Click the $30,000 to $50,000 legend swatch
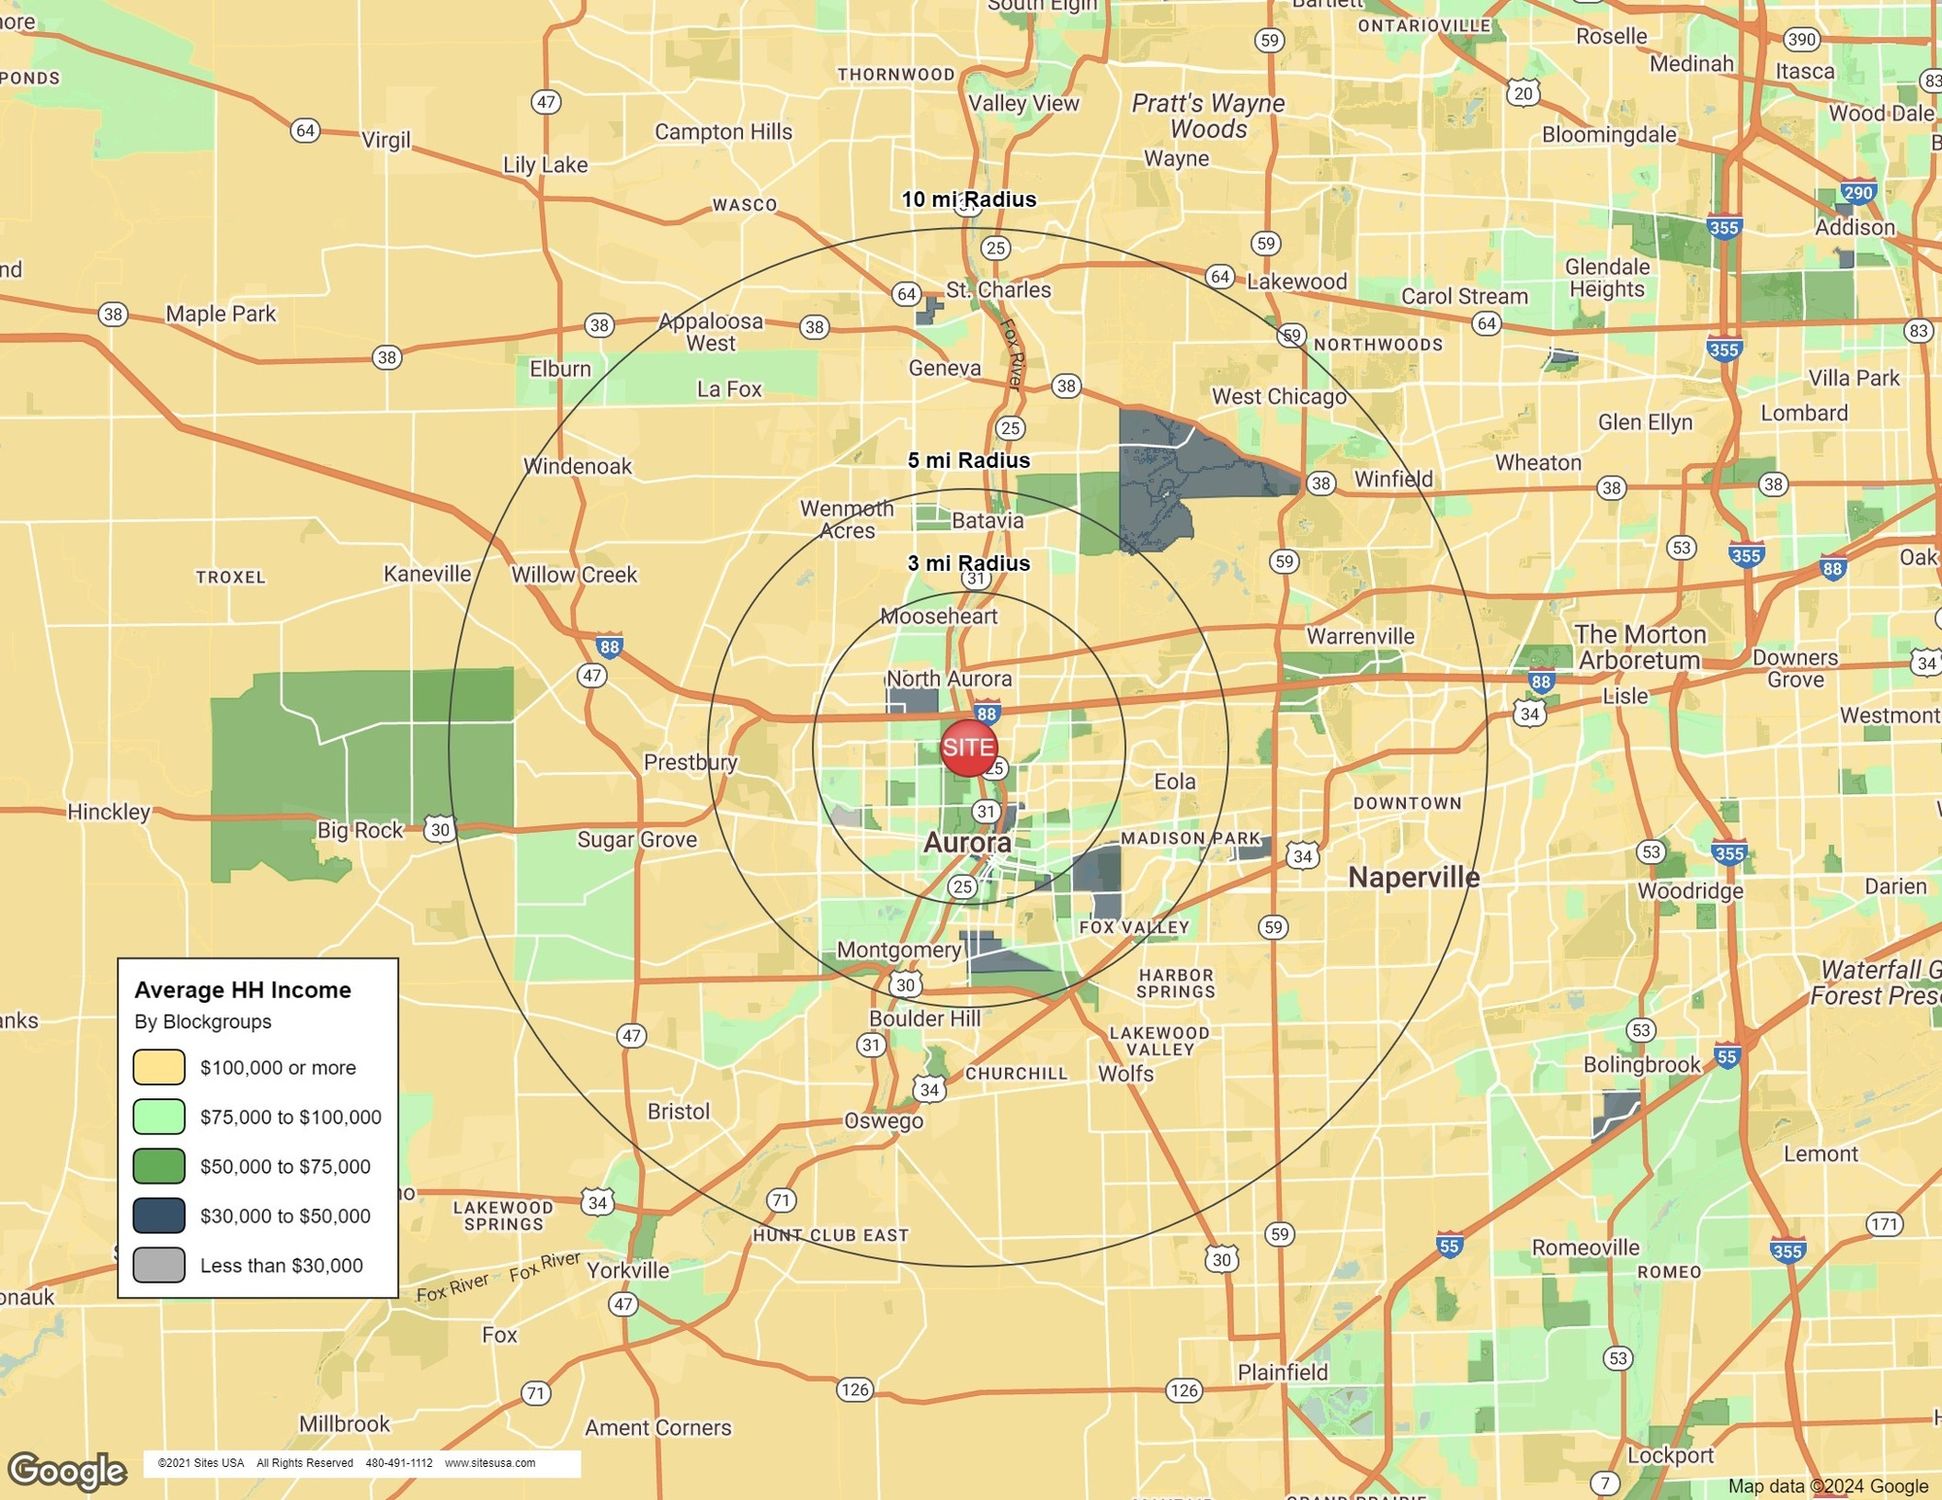Screen dimensions: 1942x1500 click(x=159, y=1215)
